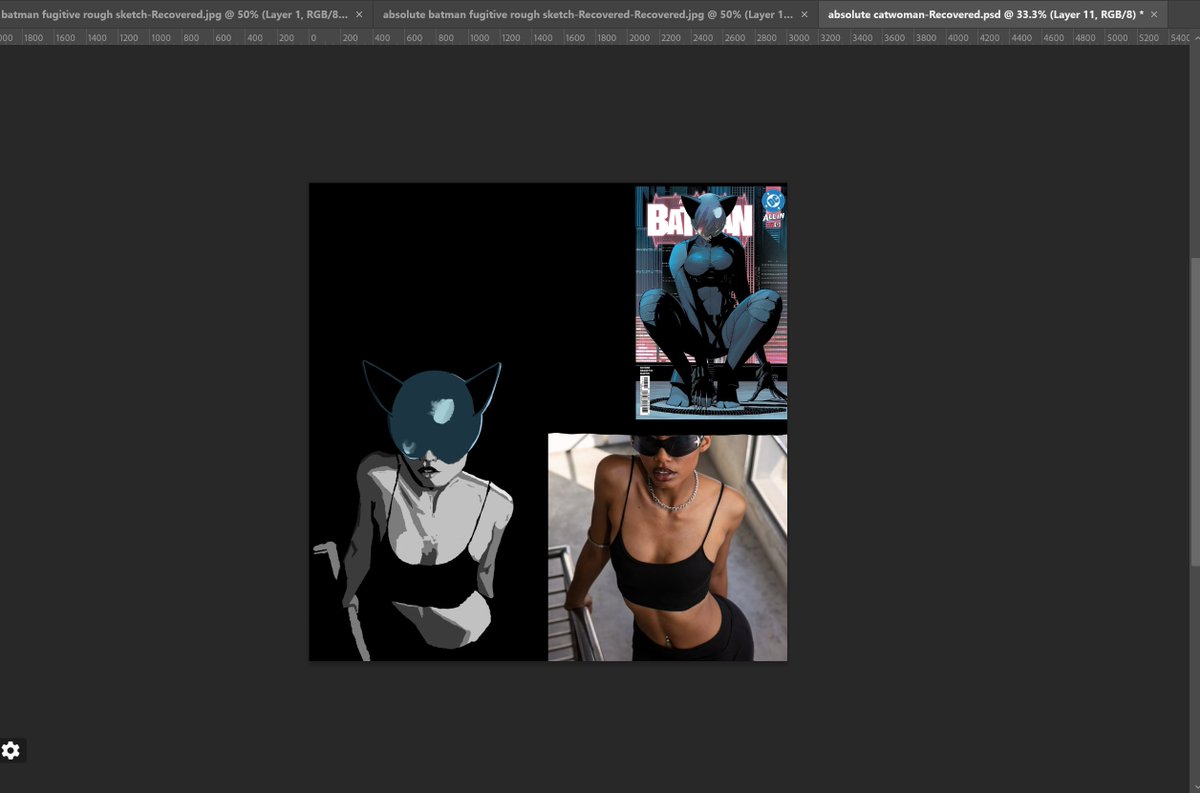Viewport: 1200px width, 793px height.
Task: Close the absolute catwoman-Recovered.psd tab
Action: (x=1154, y=15)
